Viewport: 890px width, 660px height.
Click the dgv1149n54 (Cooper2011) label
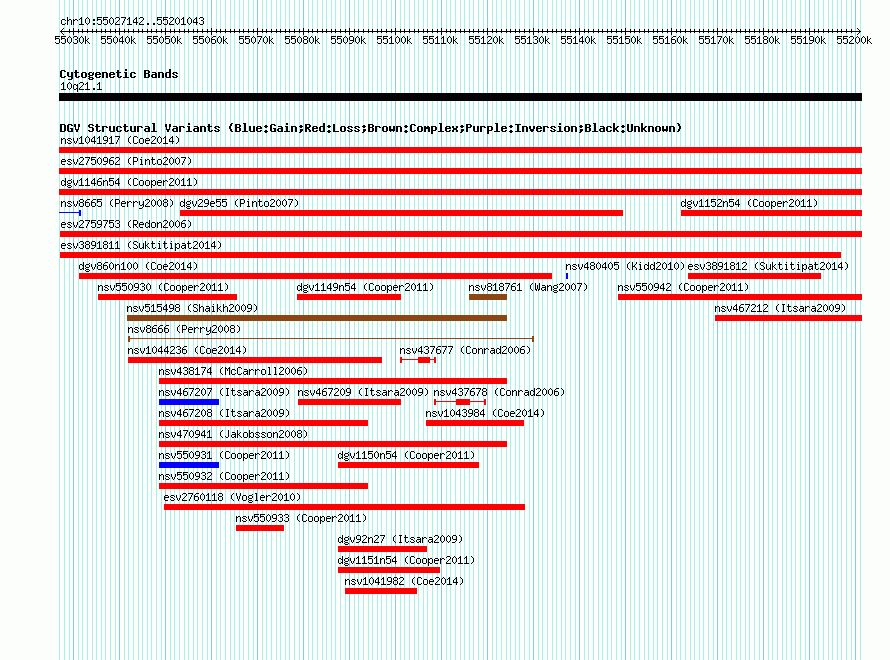click(x=365, y=287)
